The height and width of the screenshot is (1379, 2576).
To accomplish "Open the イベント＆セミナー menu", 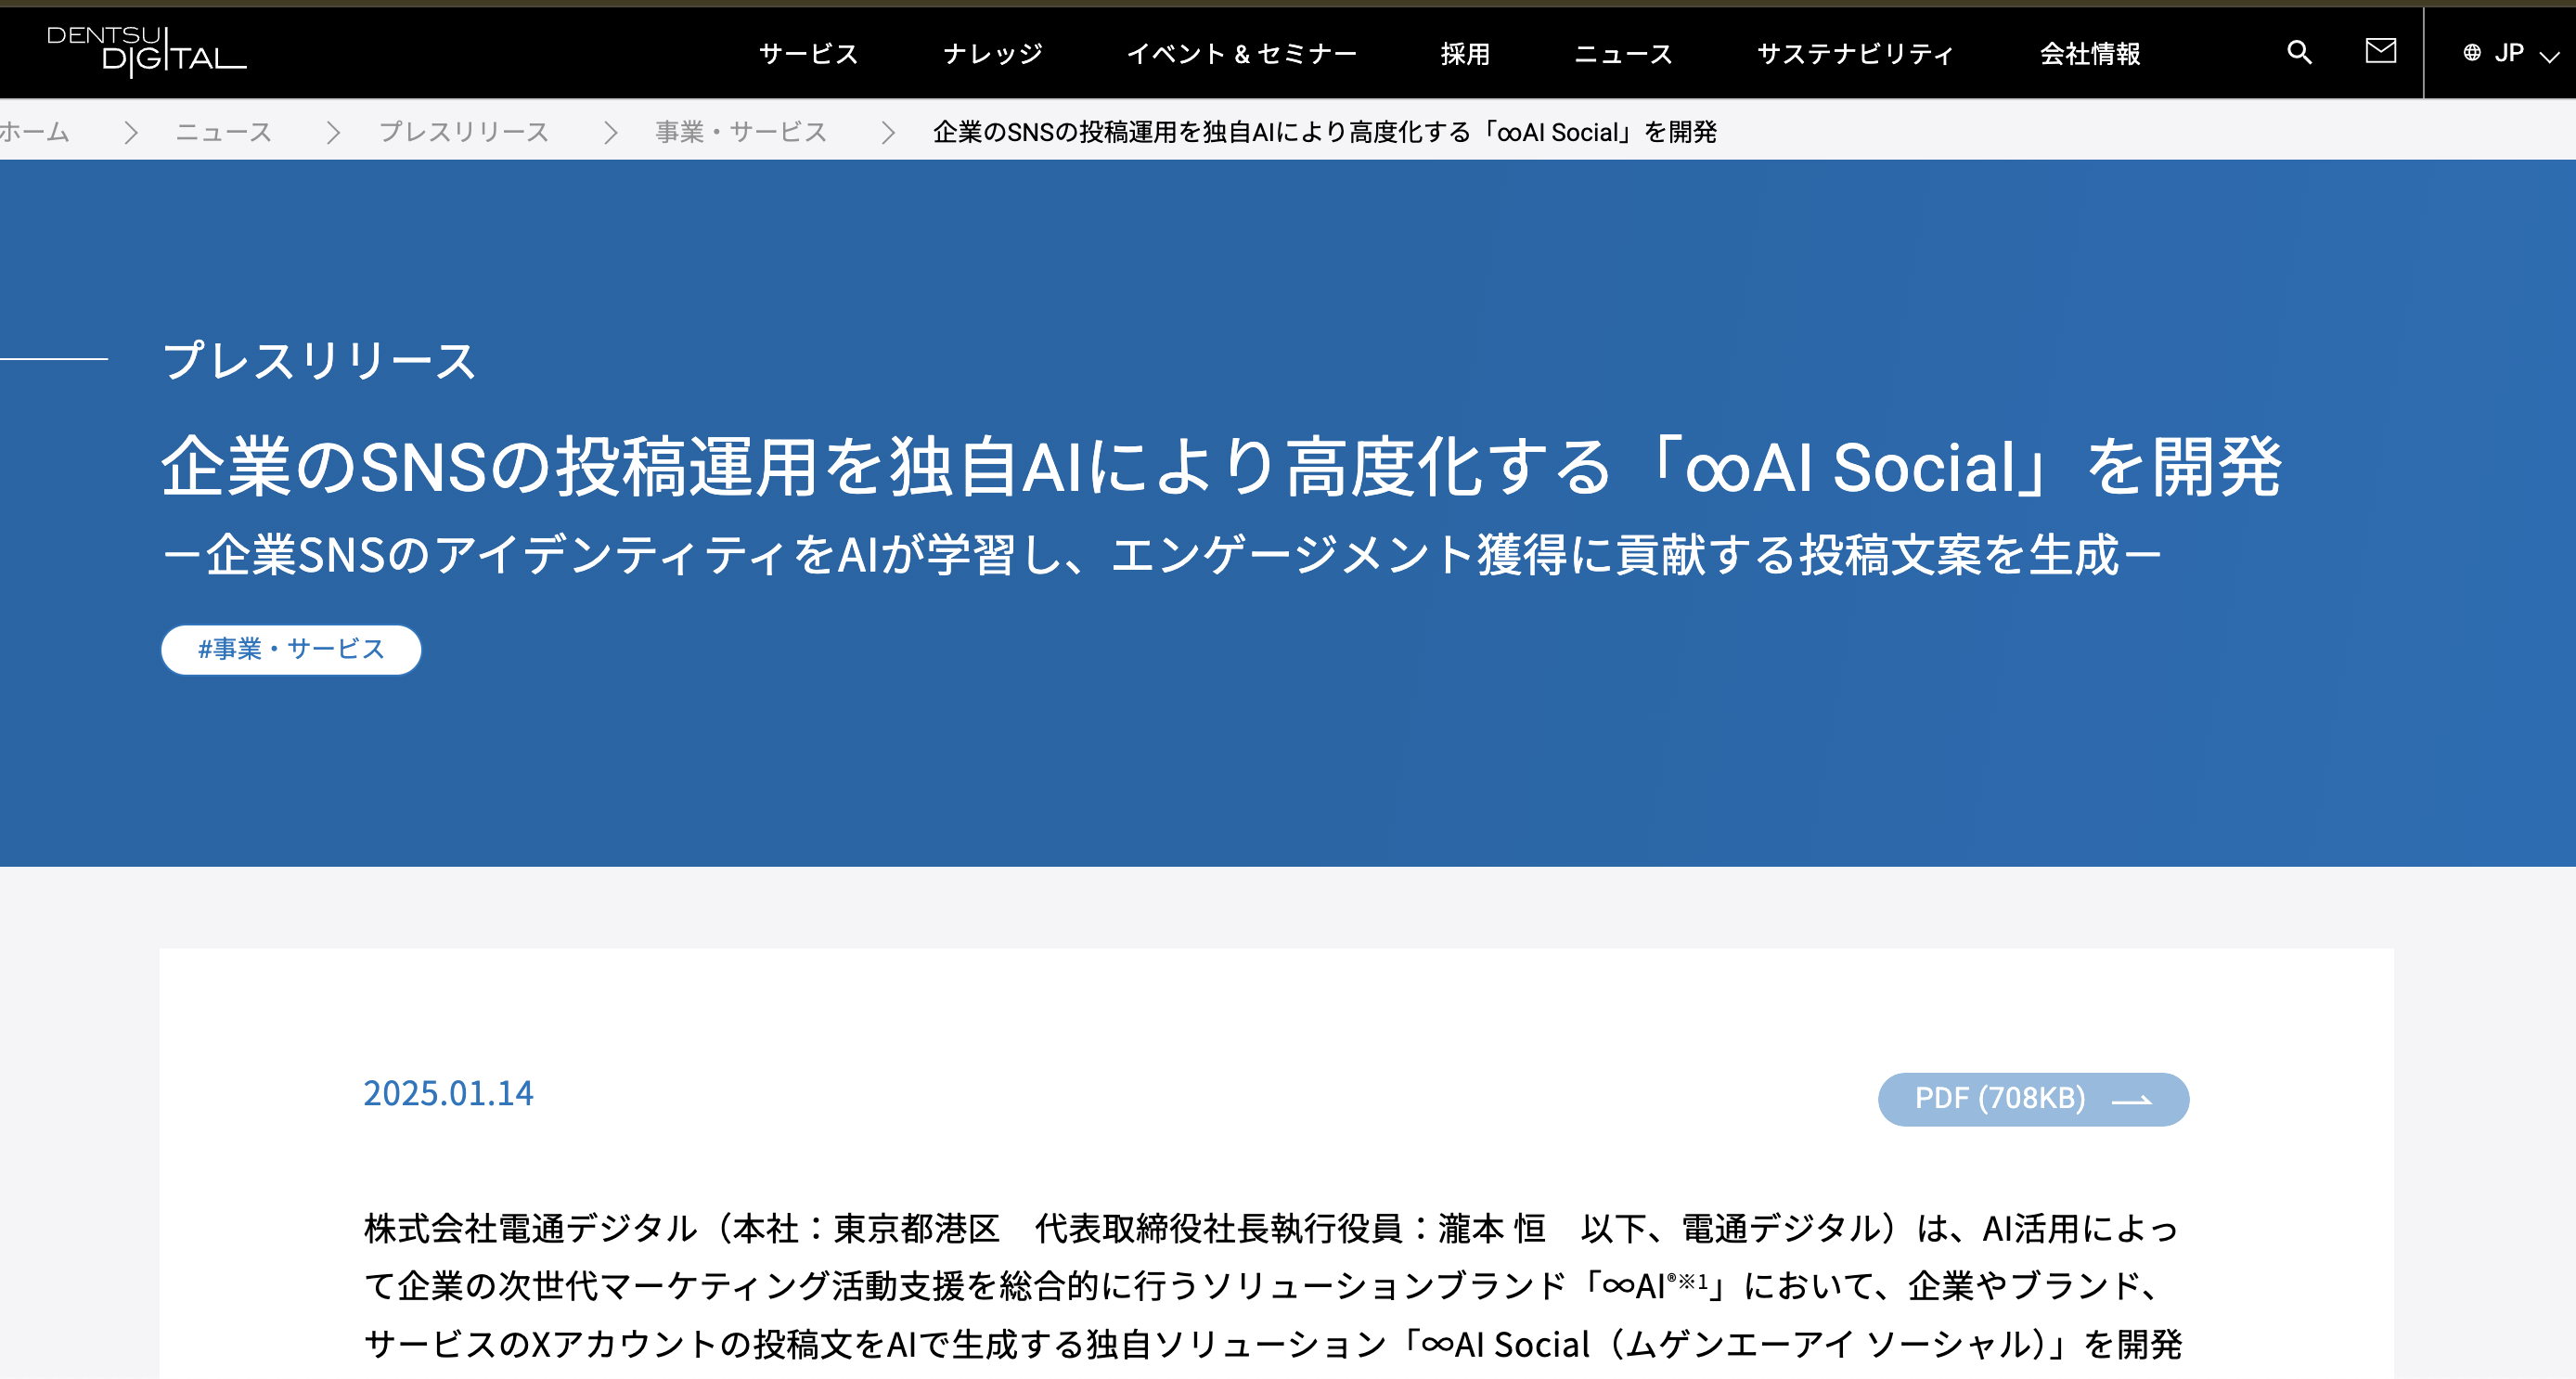I will click(x=1241, y=54).
